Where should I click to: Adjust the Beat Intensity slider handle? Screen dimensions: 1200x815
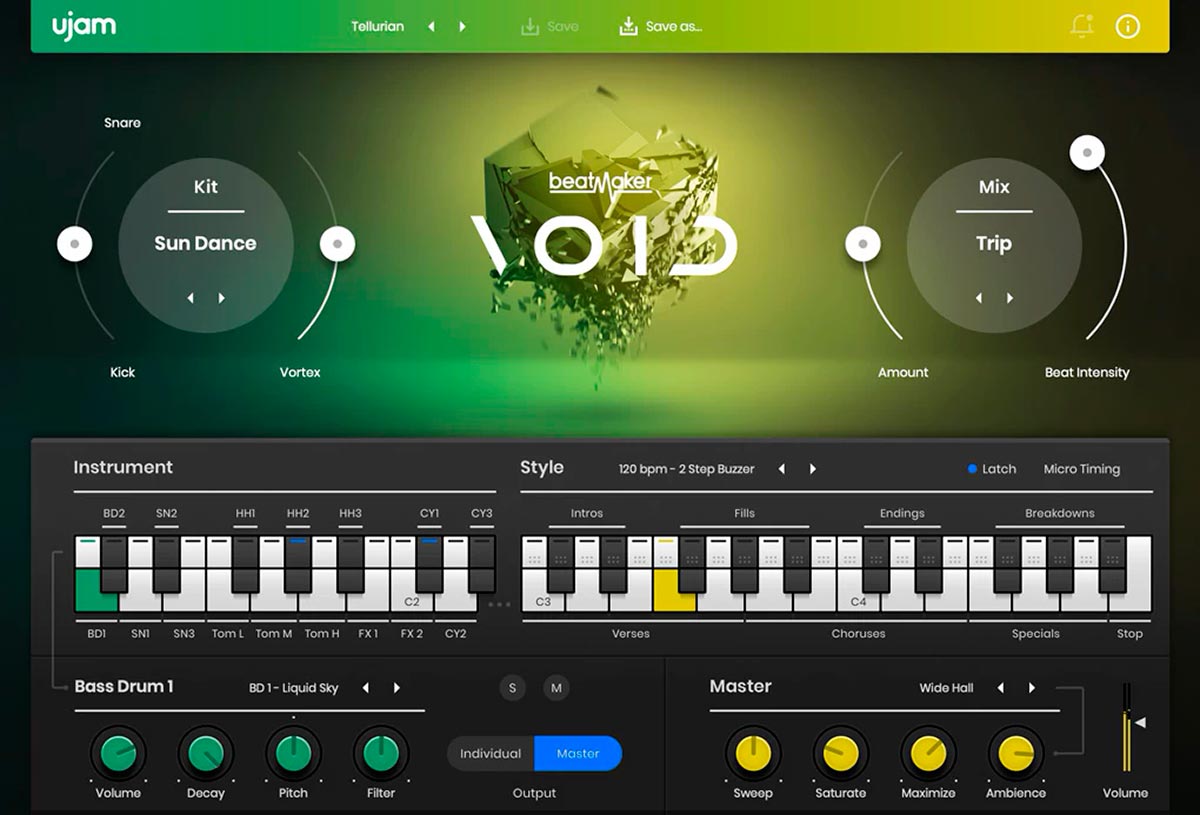click(x=1087, y=153)
